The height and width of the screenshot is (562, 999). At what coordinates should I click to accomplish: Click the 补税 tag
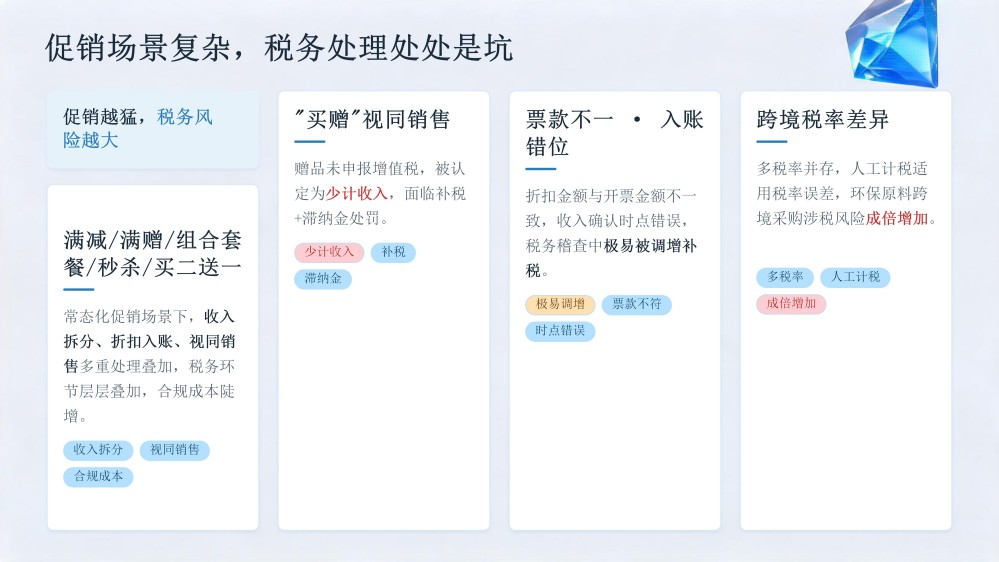click(393, 252)
